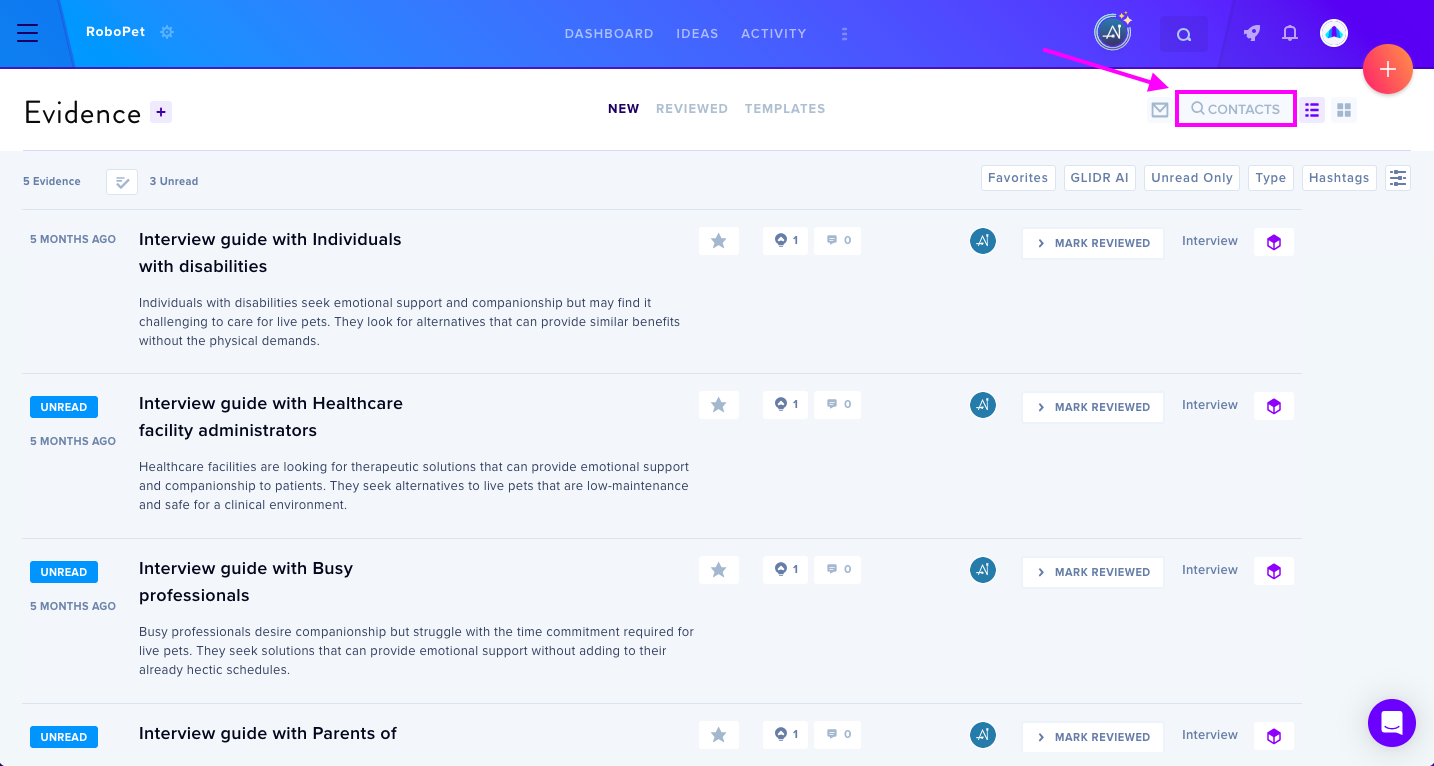Image resolution: width=1434 pixels, height=766 pixels.
Task: Open the envelope email icon
Action: click(1160, 109)
